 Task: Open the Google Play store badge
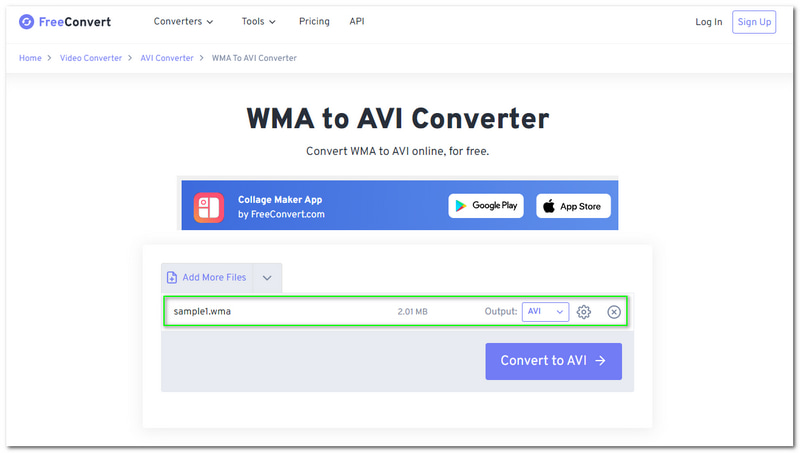click(485, 206)
